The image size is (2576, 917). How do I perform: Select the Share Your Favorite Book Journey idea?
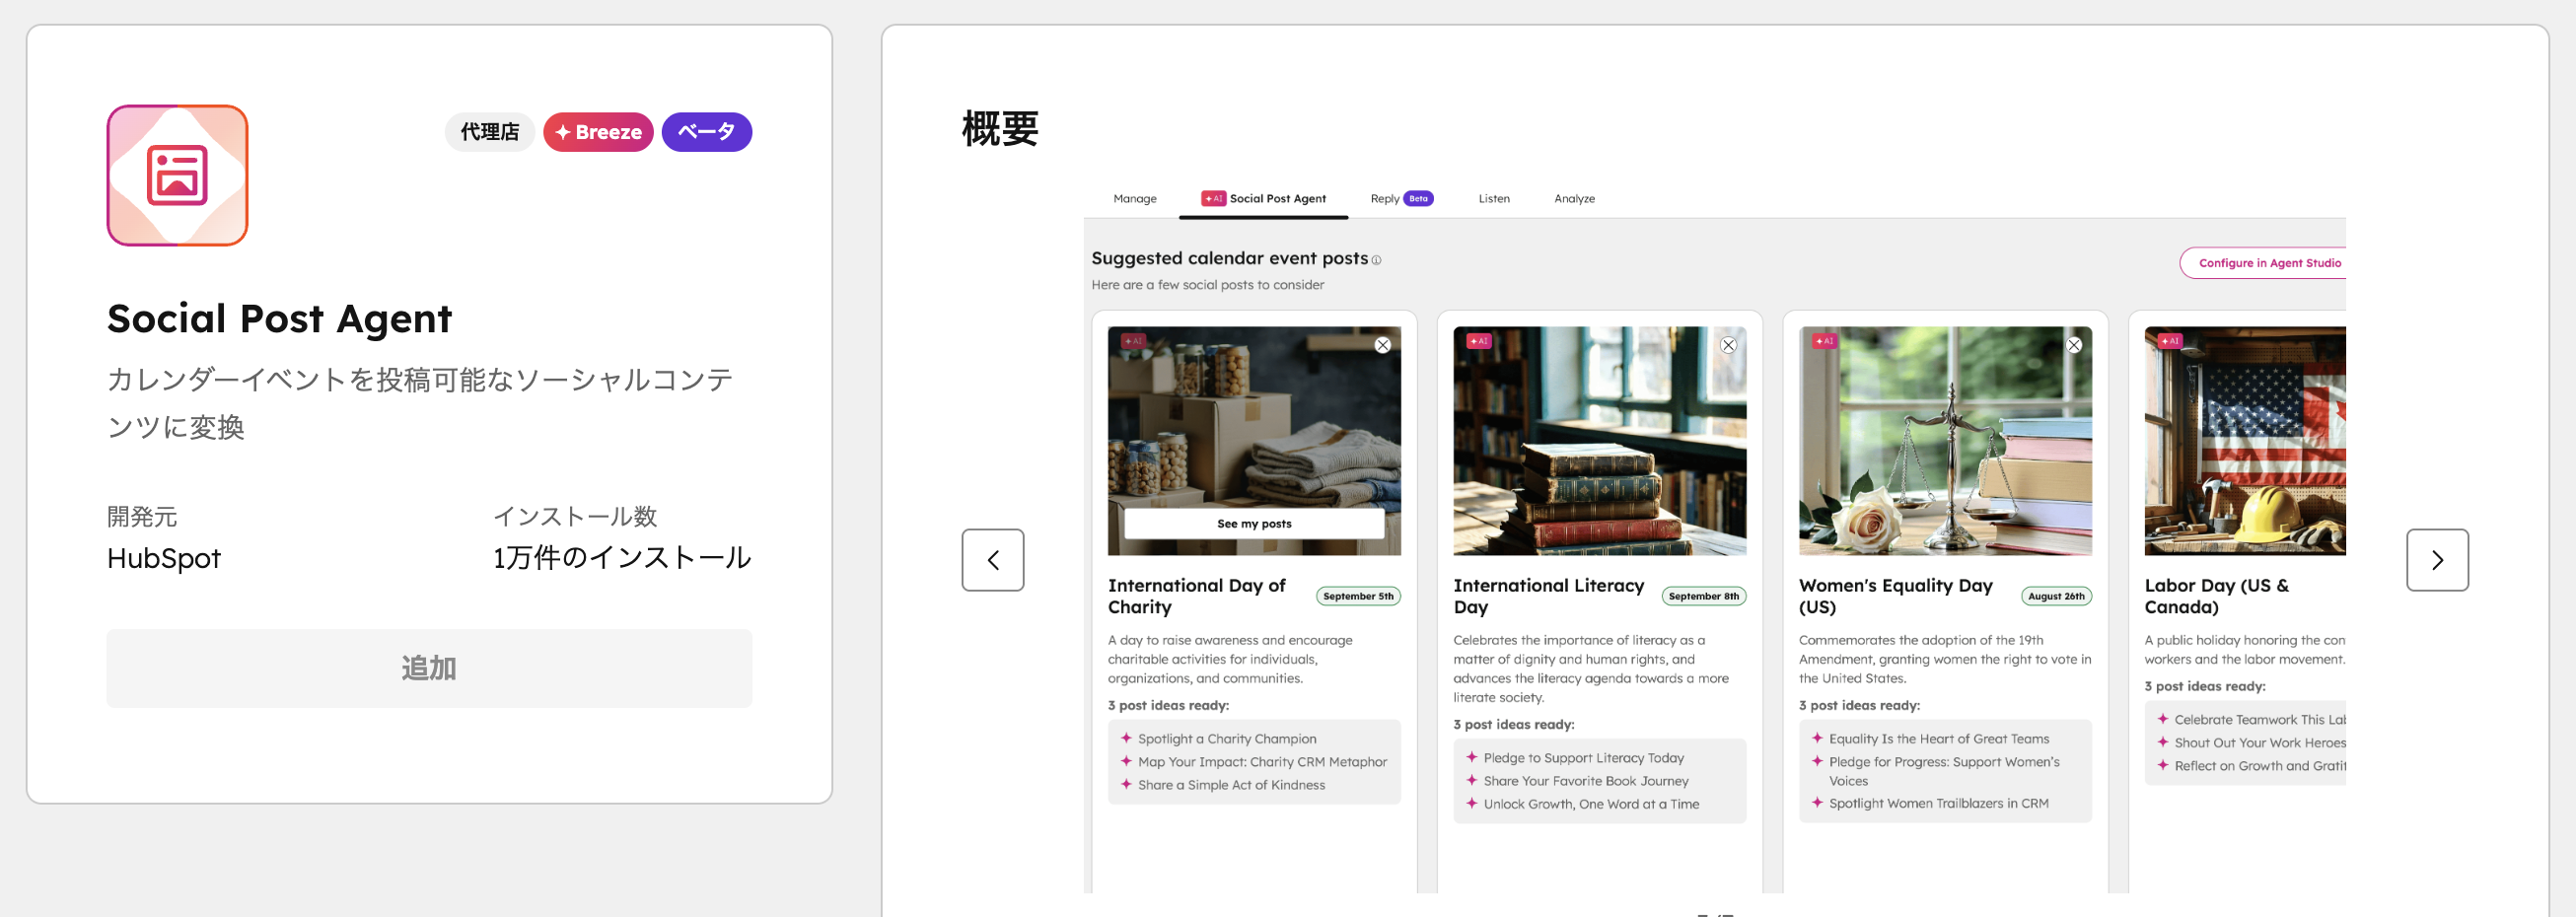coord(1585,781)
